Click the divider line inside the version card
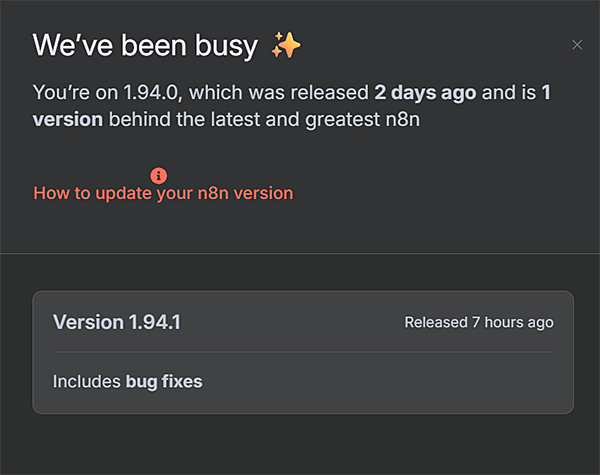 point(303,352)
